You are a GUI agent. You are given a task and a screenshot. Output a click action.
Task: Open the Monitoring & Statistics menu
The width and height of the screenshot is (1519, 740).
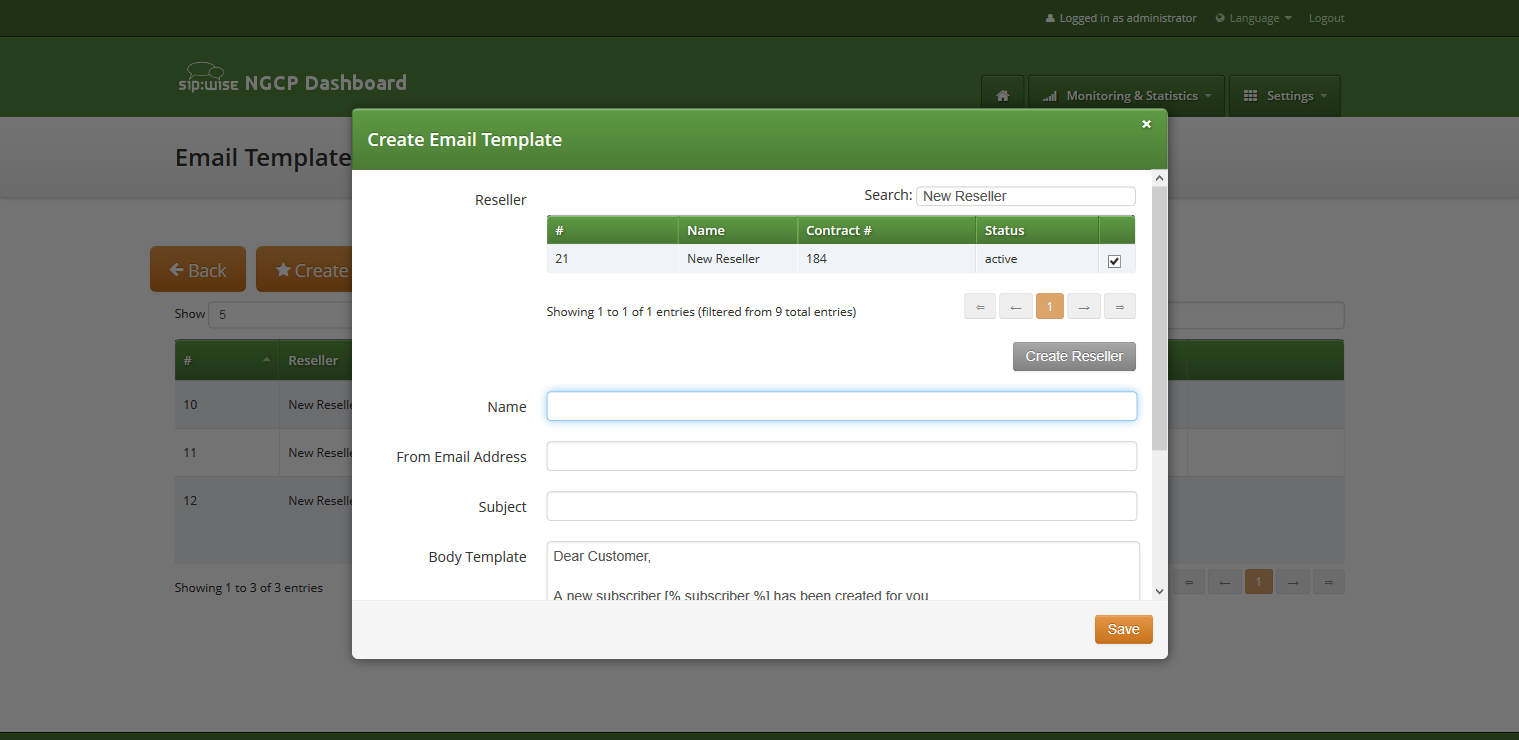(x=1126, y=95)
